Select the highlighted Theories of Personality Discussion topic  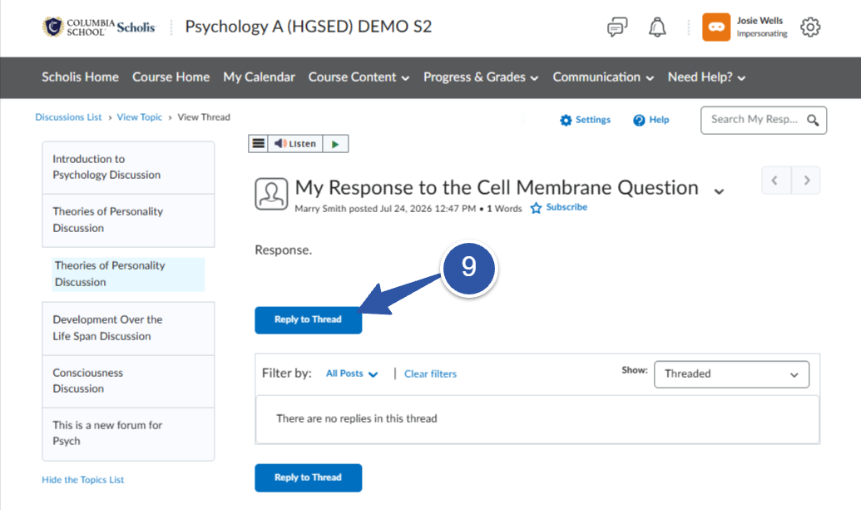pos(128,274)
